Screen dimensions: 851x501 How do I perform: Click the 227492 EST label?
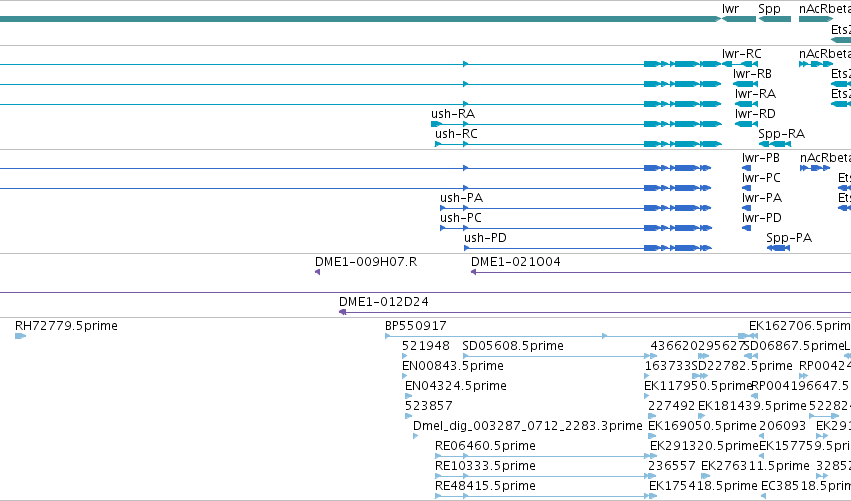[x=671, y=406]
